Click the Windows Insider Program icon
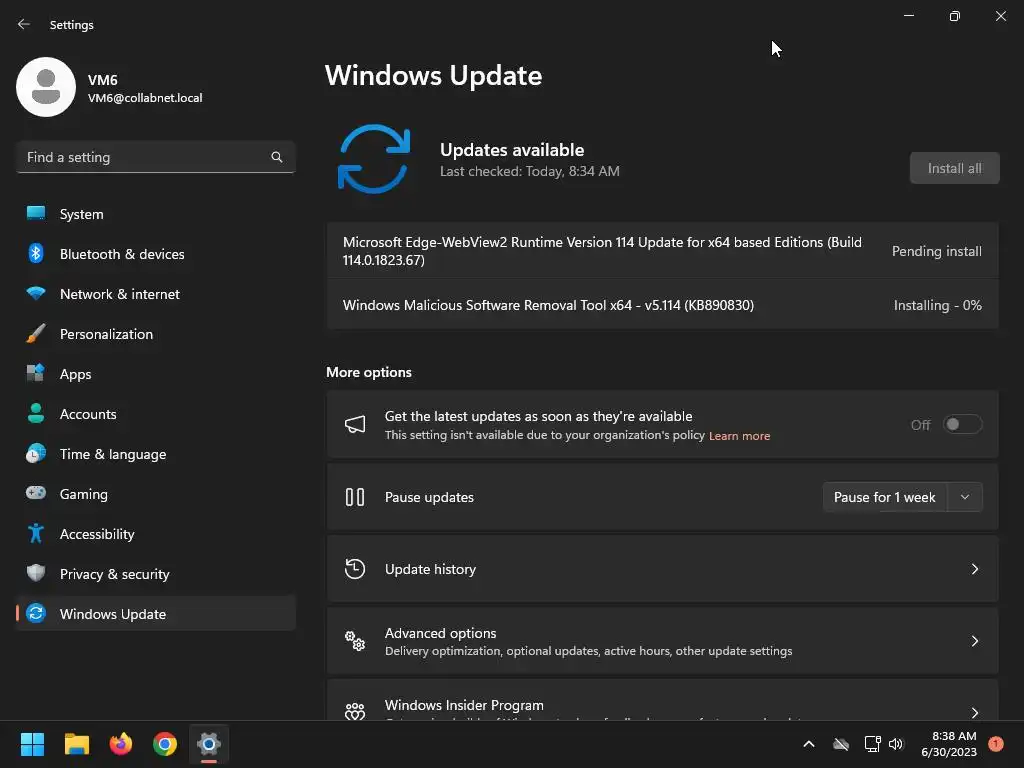1024x768 pixels. click(x=355, y=711)
